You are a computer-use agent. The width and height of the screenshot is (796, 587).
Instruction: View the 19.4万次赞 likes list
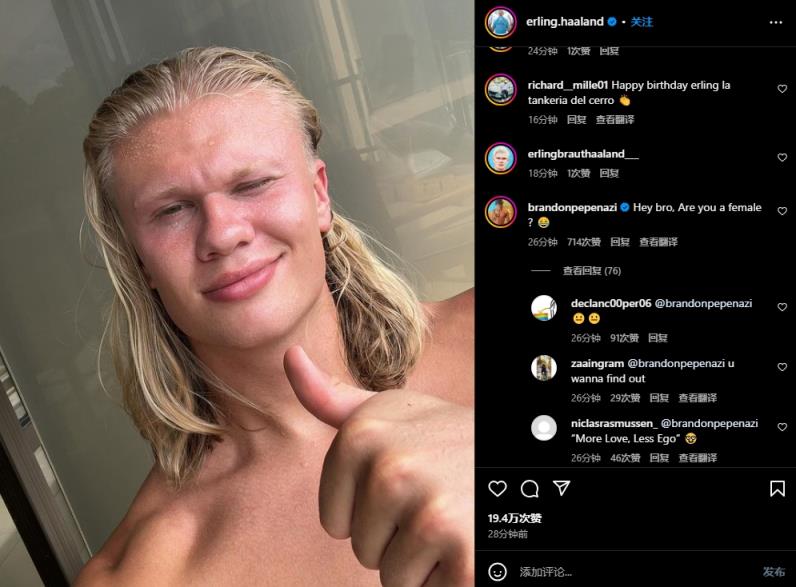(x=514, y=518)
